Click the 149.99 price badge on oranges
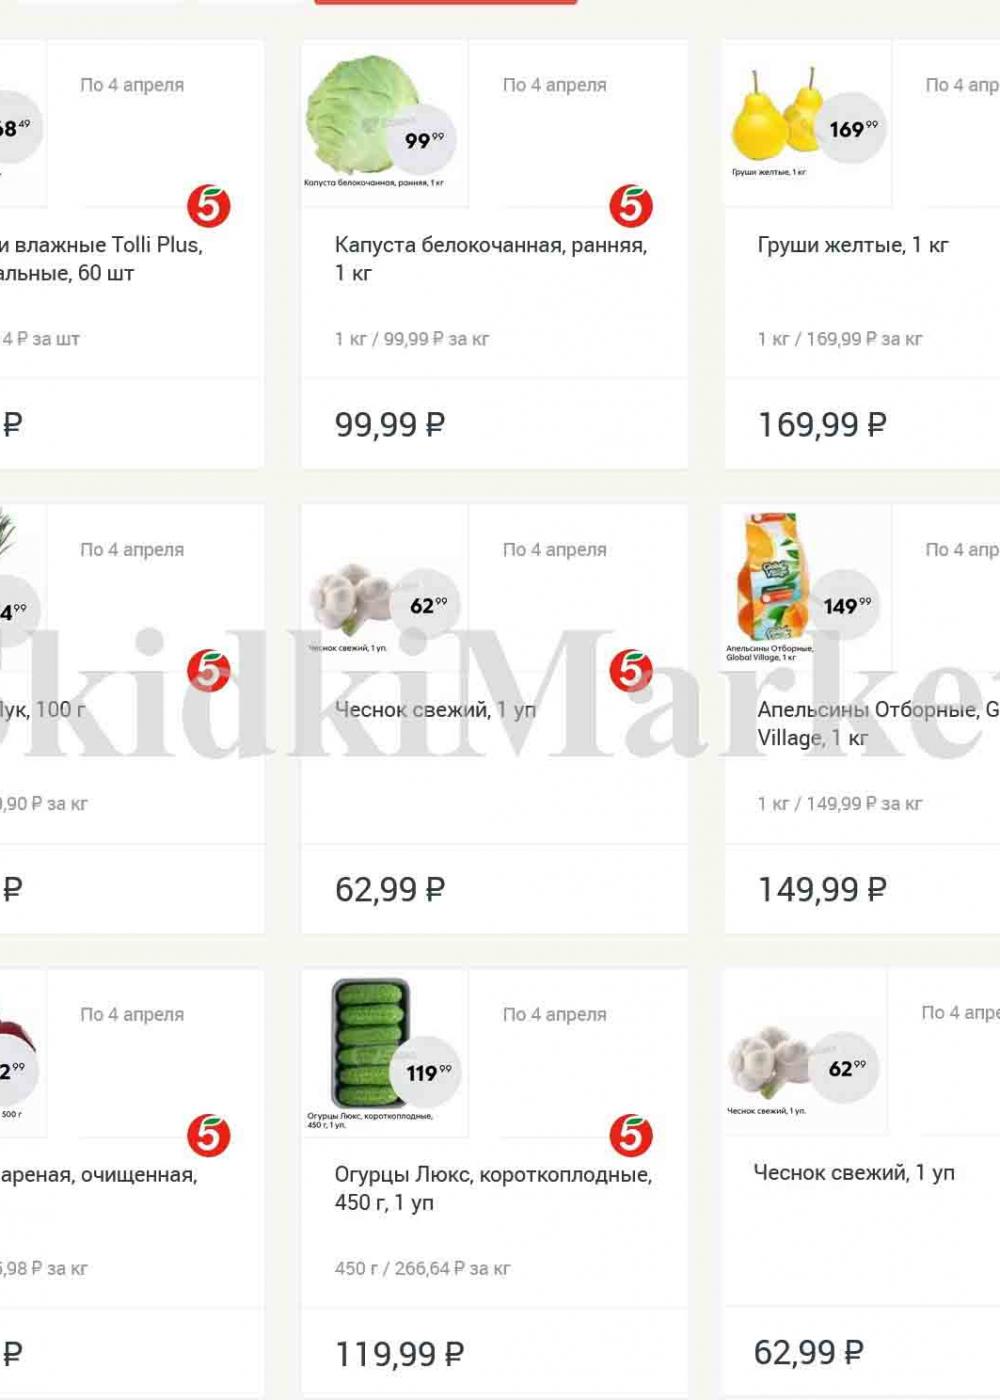Screen dimensions: 1000x1400 point(847,606)
